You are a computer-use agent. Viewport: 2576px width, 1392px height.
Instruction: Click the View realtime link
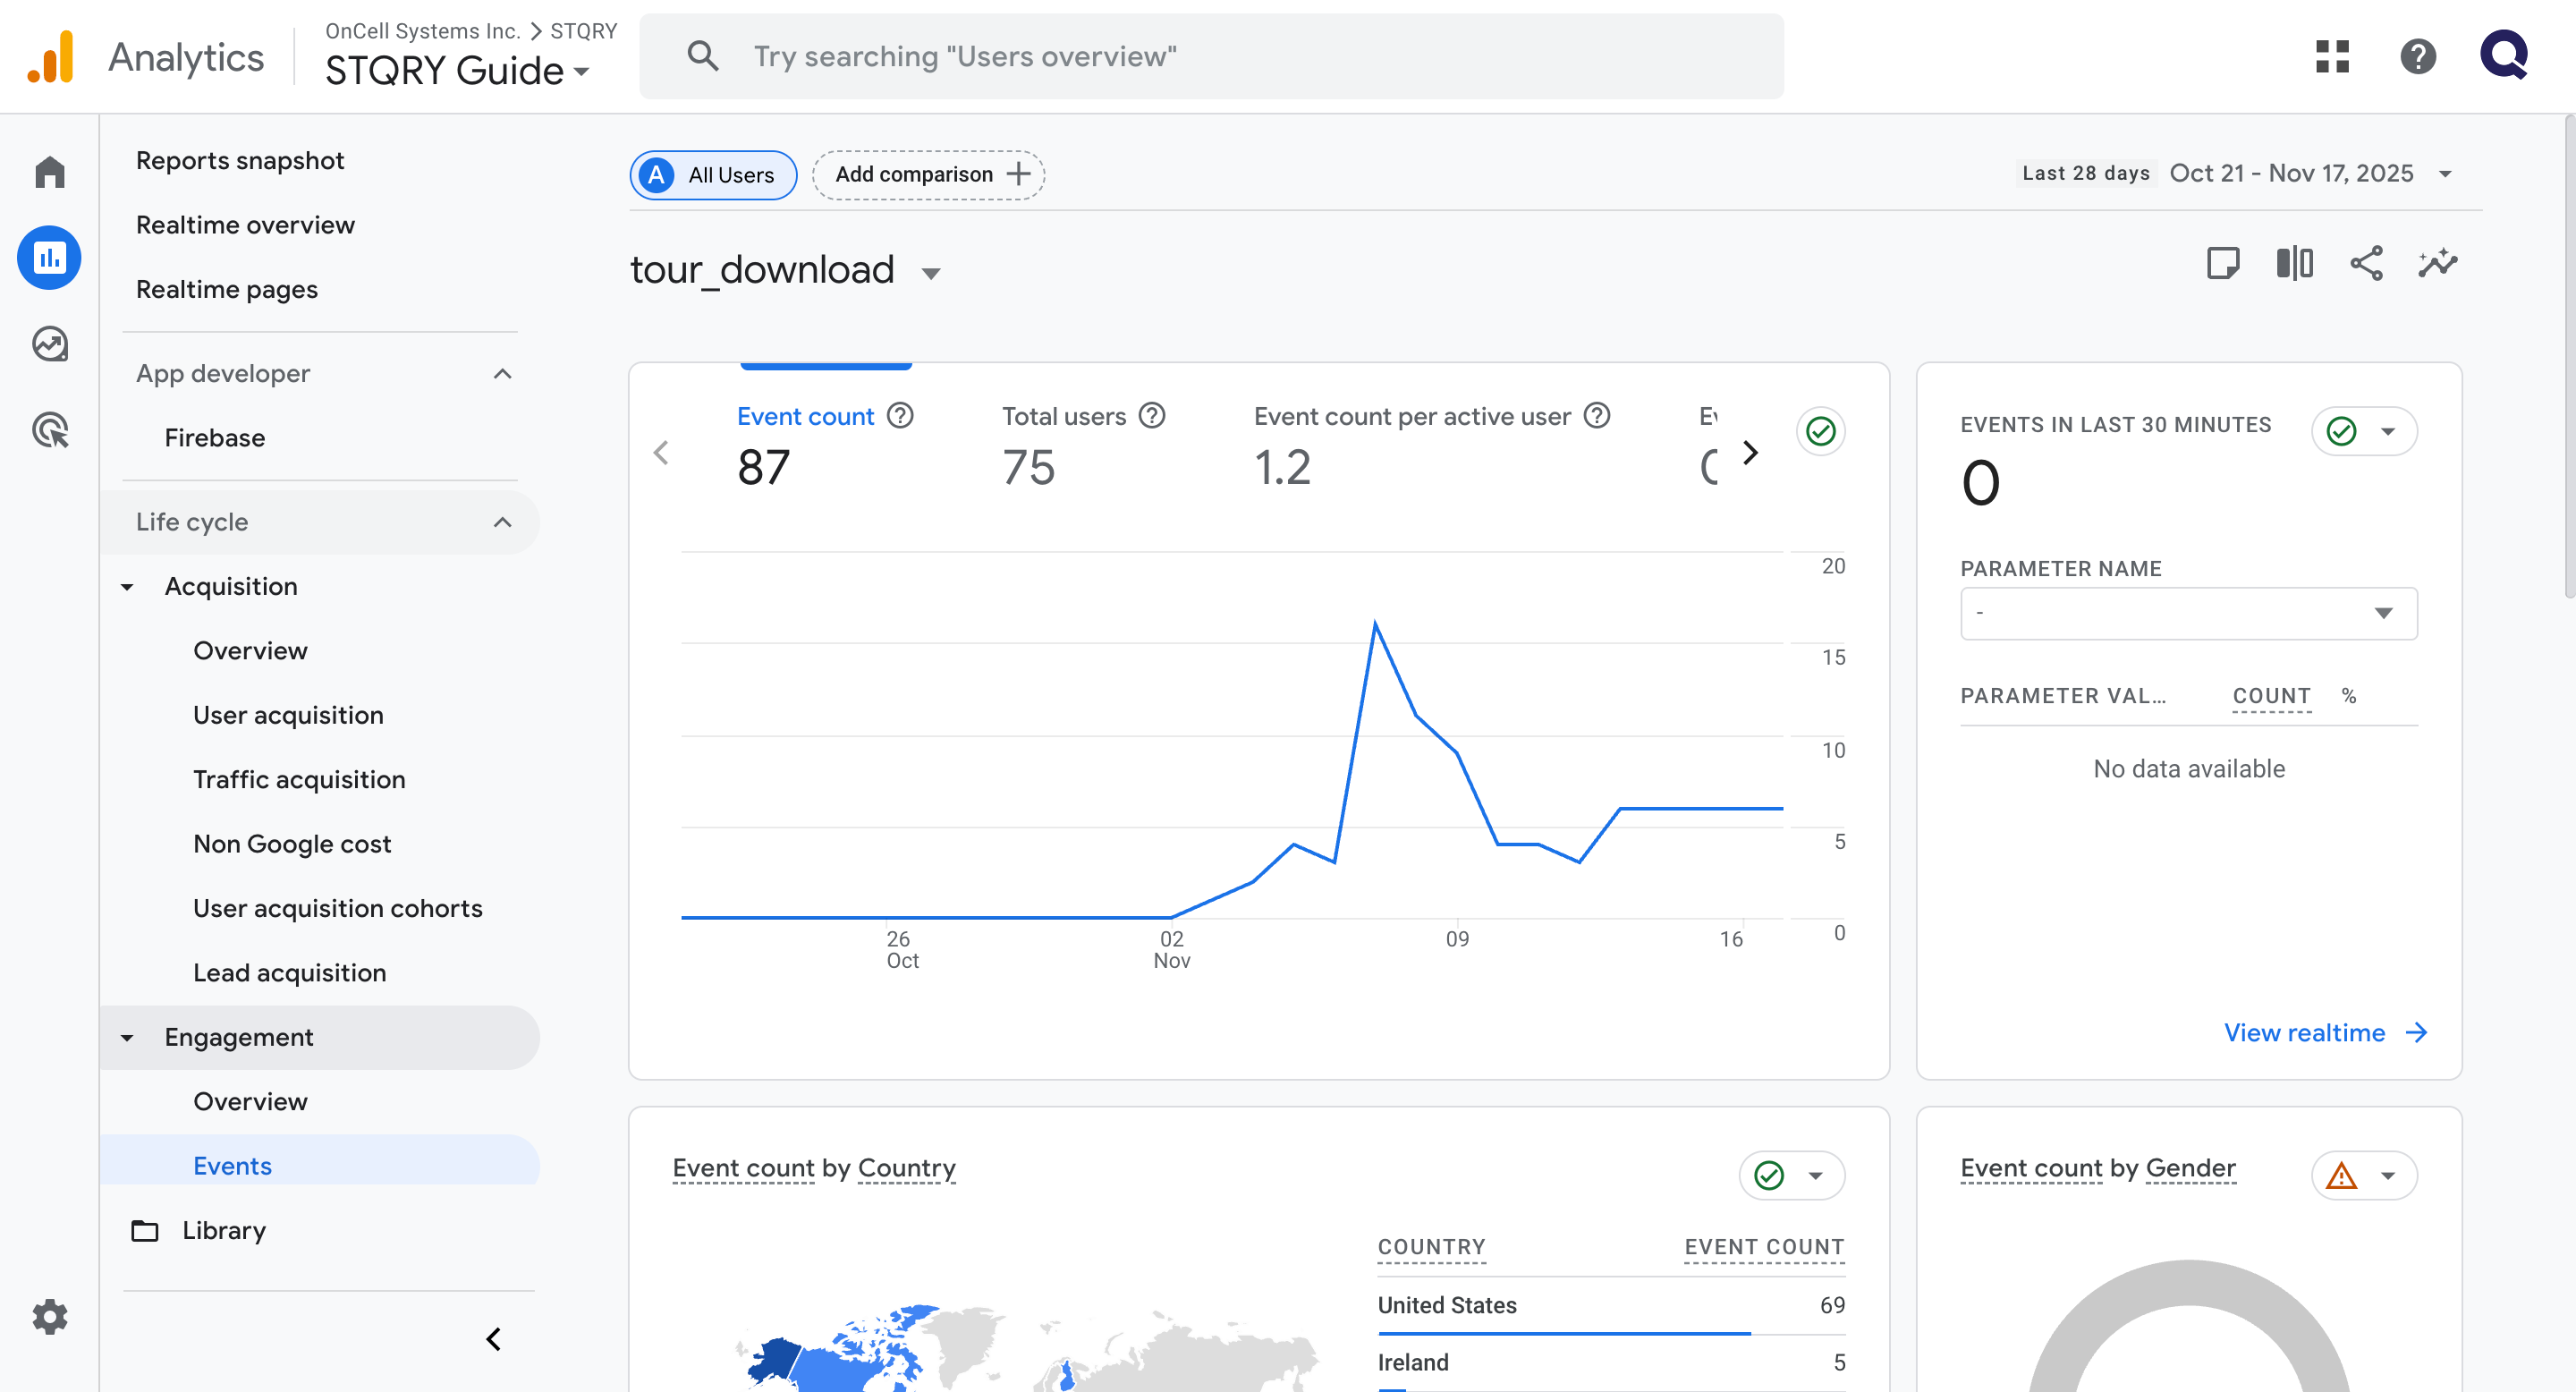pyautogui.click(x=2305, y=1032)
